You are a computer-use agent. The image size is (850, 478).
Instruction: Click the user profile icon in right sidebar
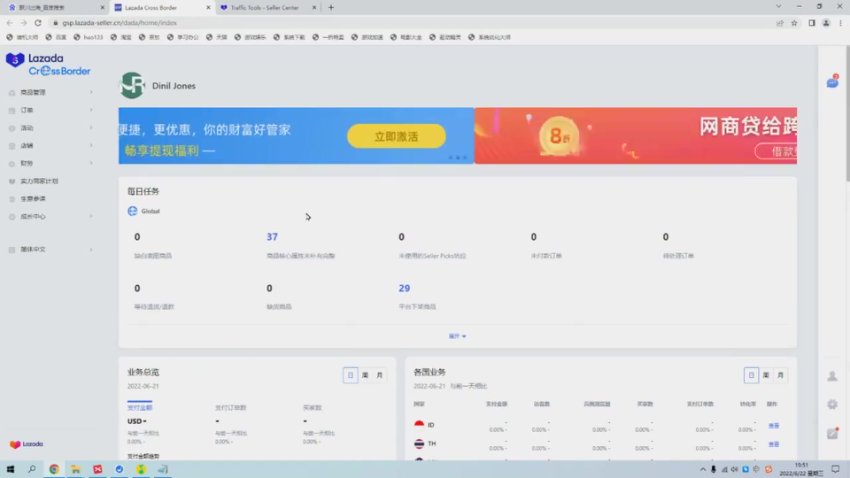tap(832, 376)
